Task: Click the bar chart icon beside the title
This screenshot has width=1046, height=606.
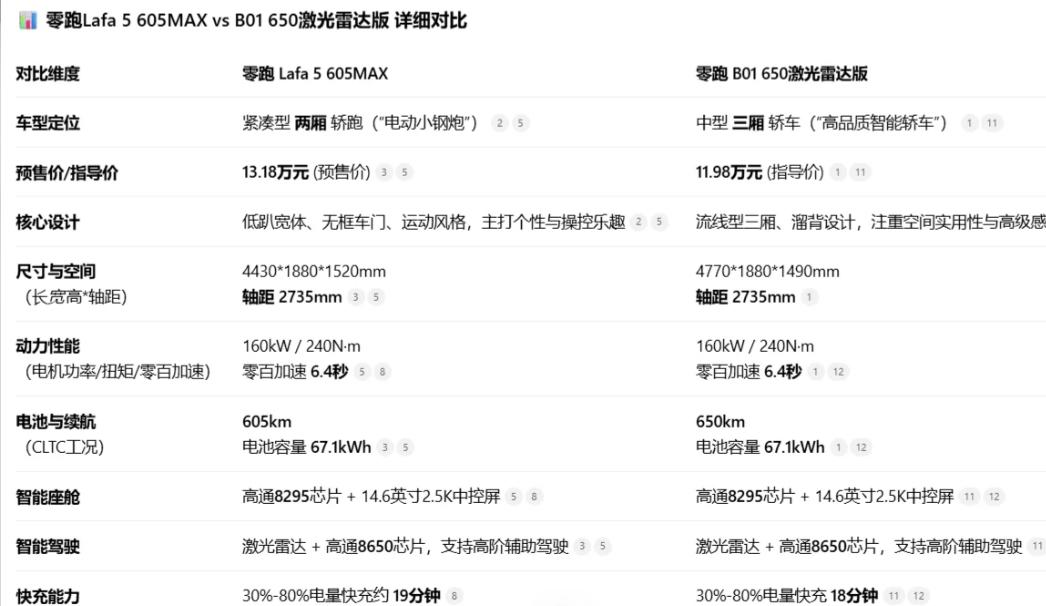Action: point(27,21)
